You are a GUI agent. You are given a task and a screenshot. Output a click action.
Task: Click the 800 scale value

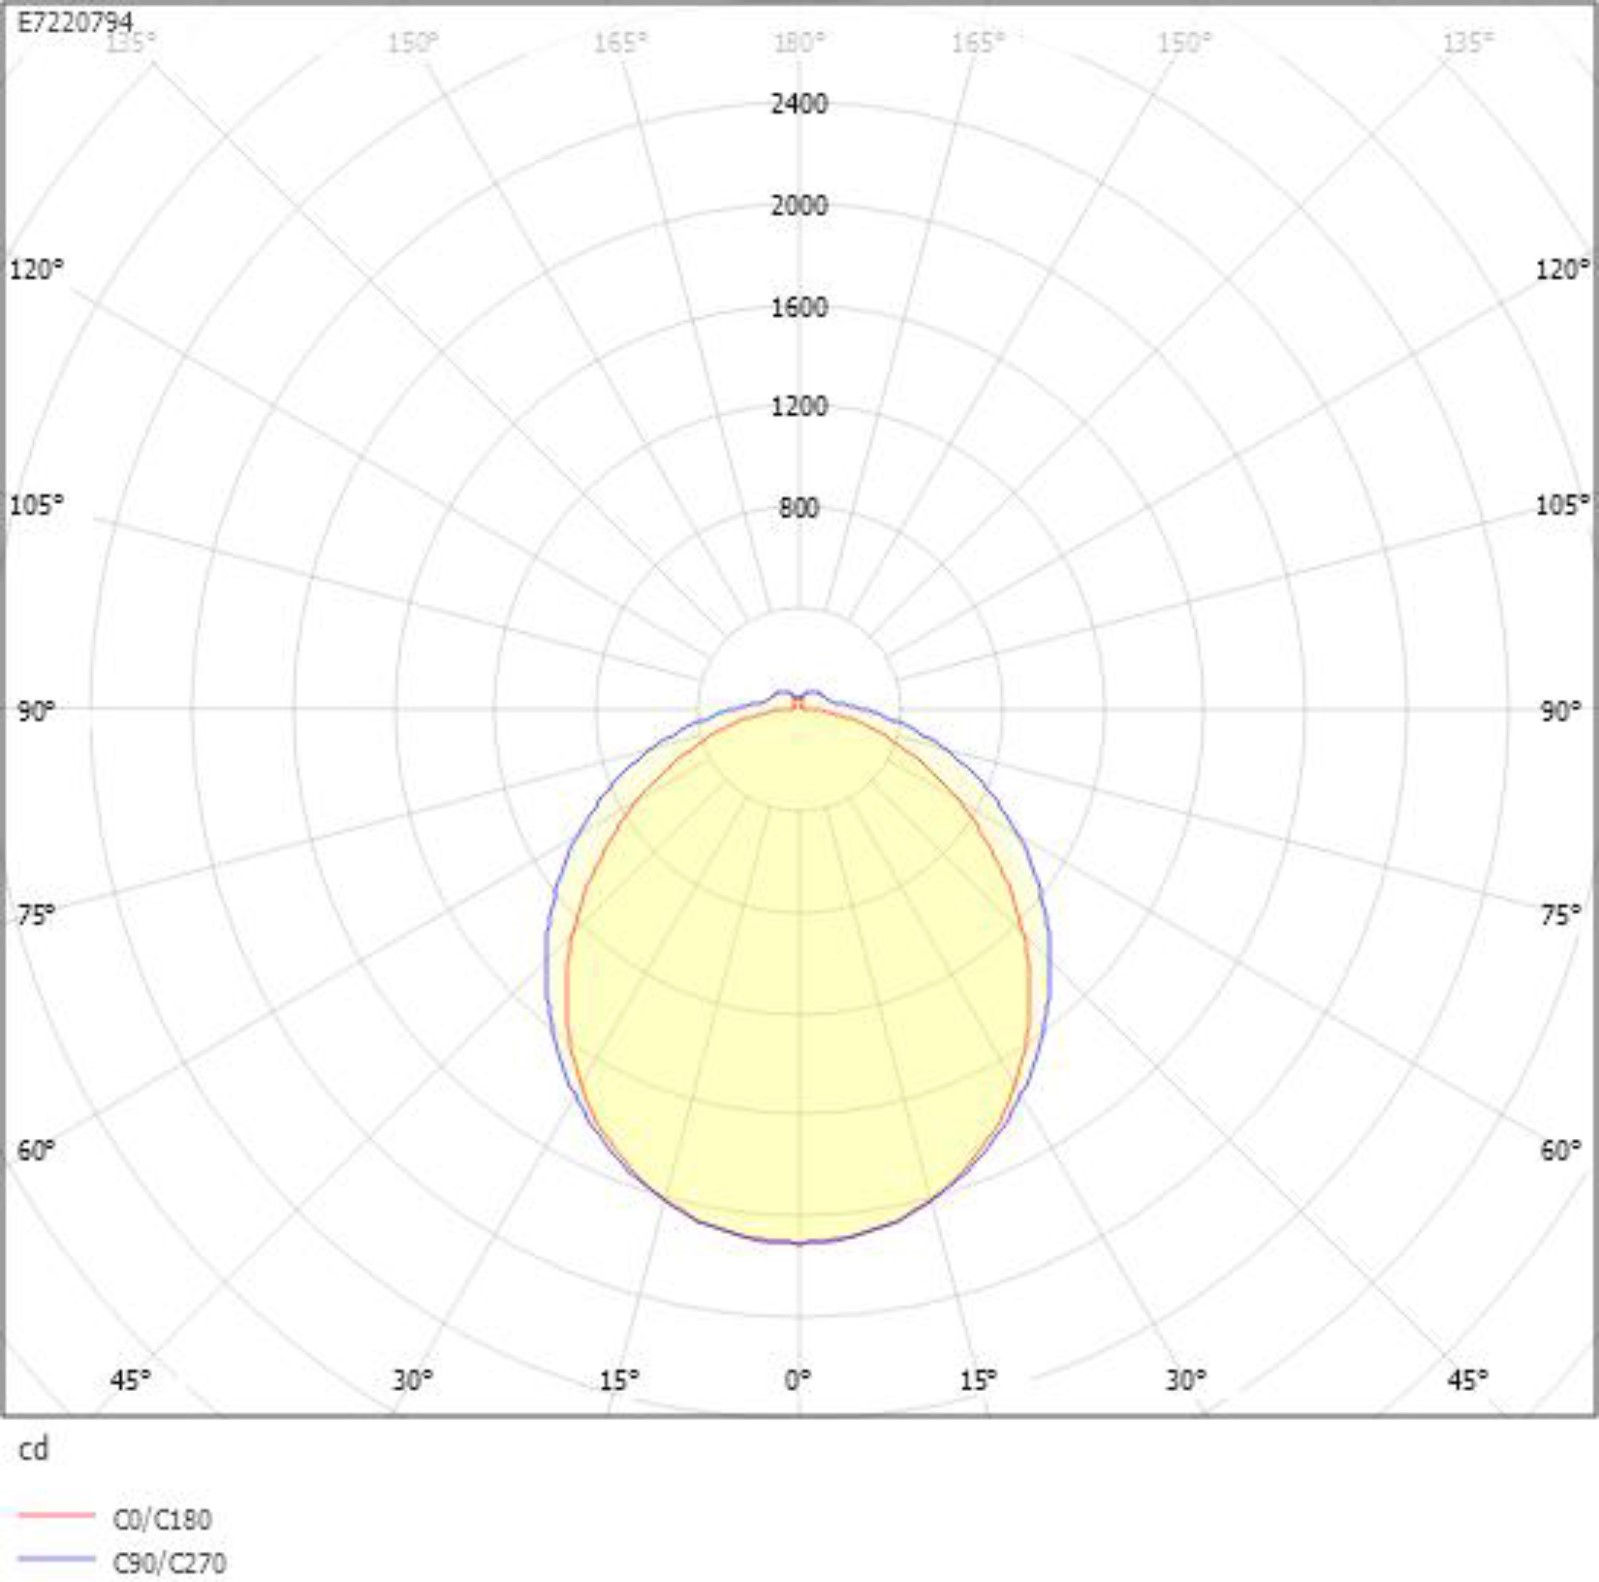[x=798, y=508]
